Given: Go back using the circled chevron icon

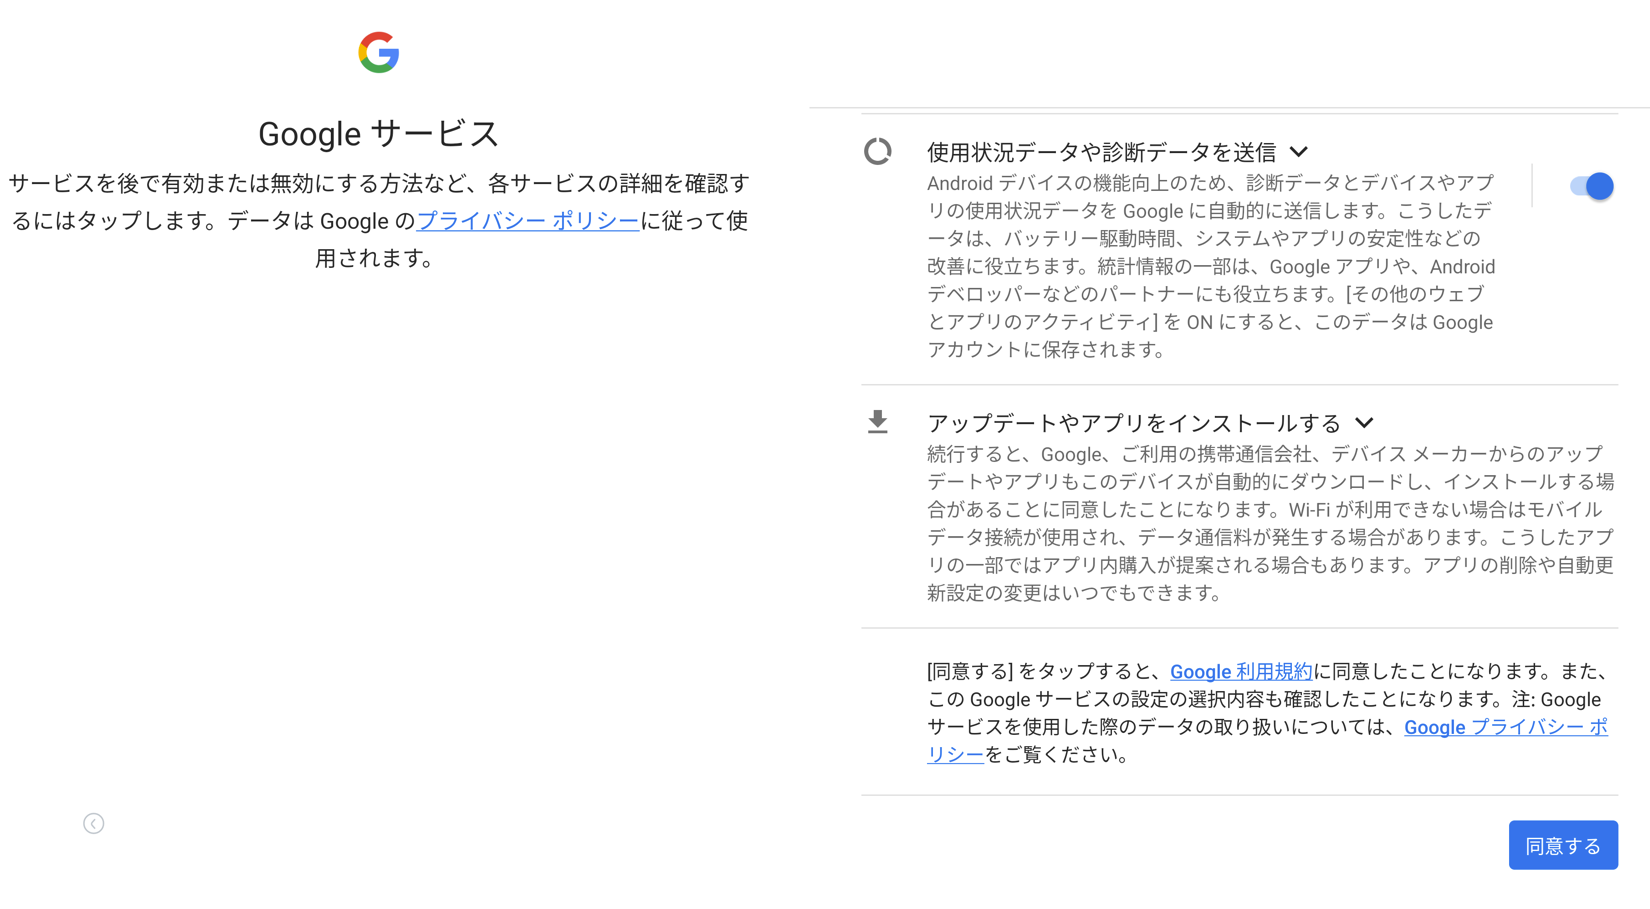Looking at the screenshot, I should pyautogui.click(x=94, y=823).
